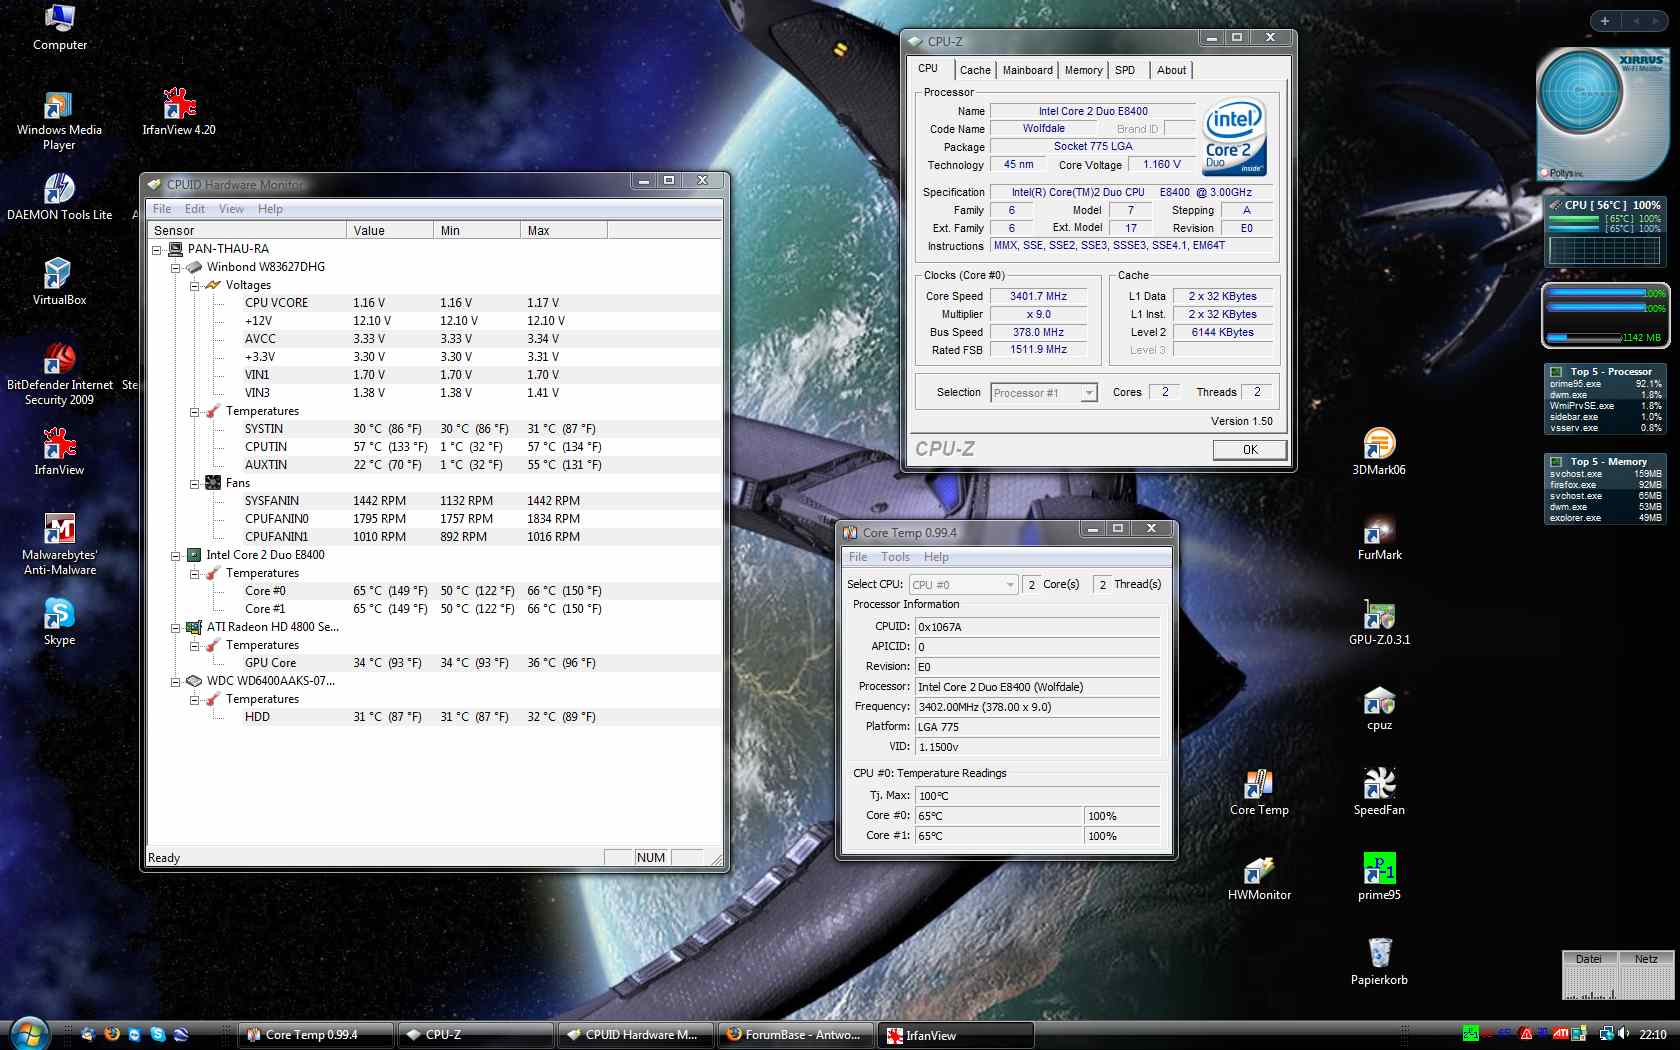
Task: Open Windows Media Player desktop shortcut
Action: 59,121
